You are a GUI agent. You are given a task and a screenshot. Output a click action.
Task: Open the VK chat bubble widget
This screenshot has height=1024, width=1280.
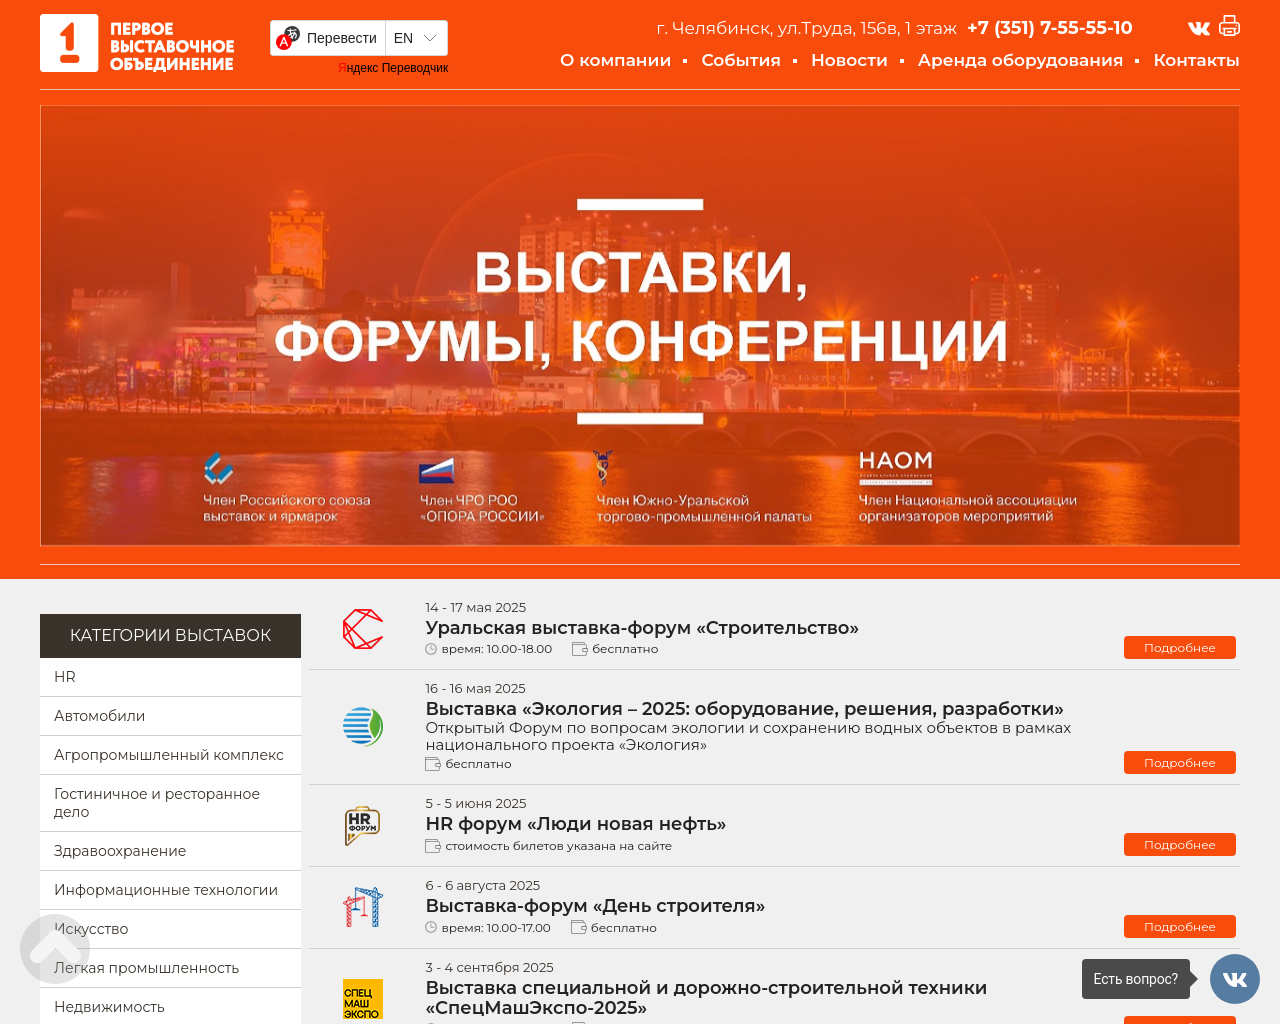coord(1235,979)
